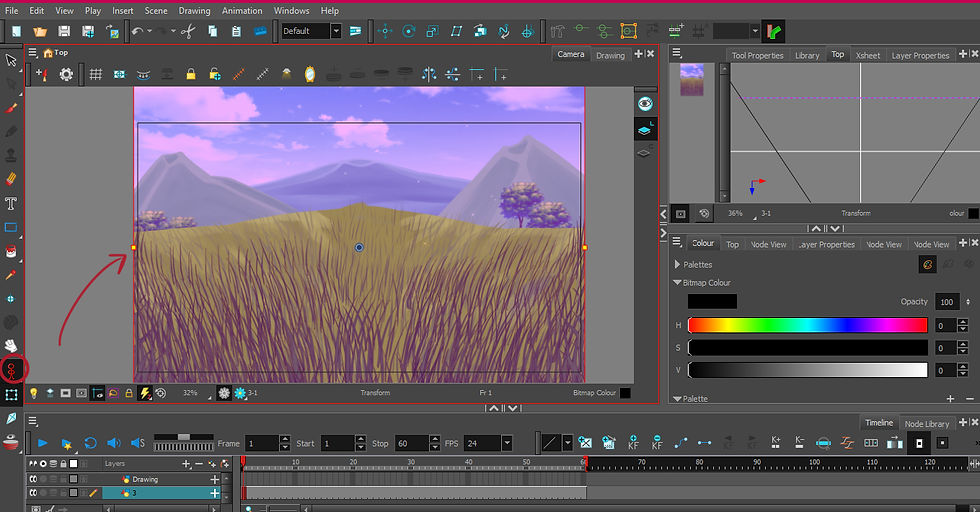Select the Brush tool
Screen dimensions: 980x512
point(11,108)
